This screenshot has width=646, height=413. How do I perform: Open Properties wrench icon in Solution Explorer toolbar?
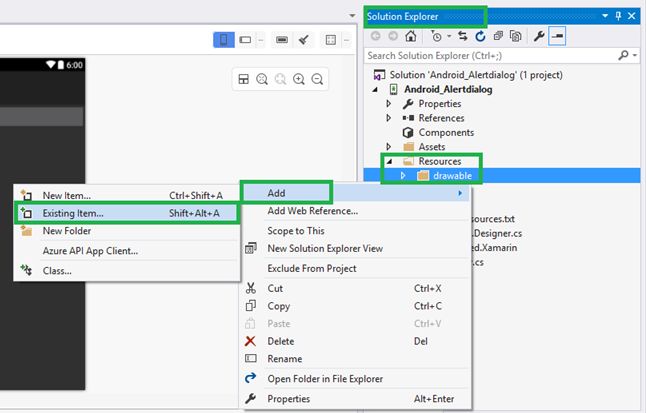[x=539, y=36]
